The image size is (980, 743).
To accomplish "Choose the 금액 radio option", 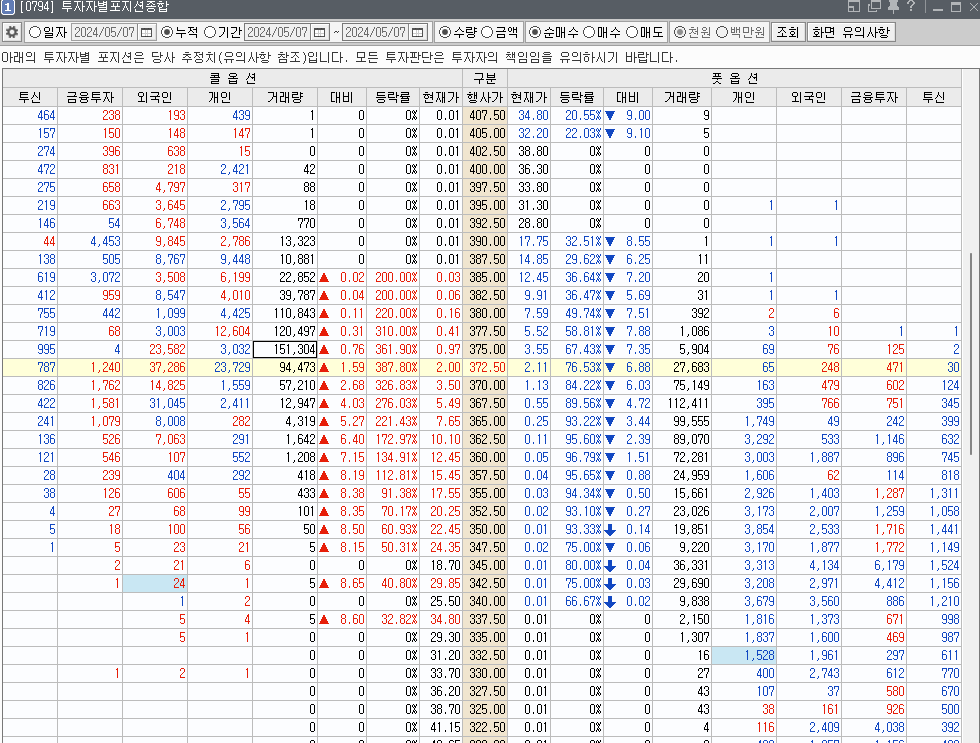I will (487, 32).
